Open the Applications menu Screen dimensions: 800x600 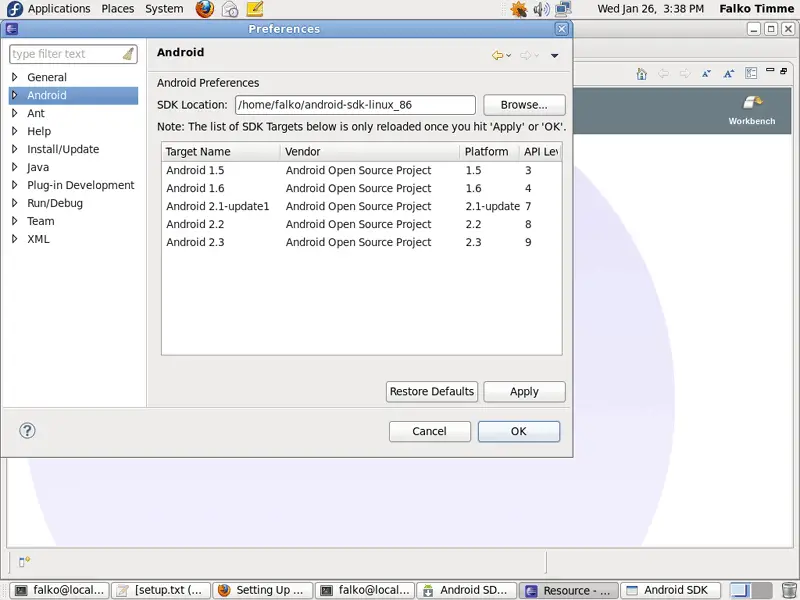[59, 9]
